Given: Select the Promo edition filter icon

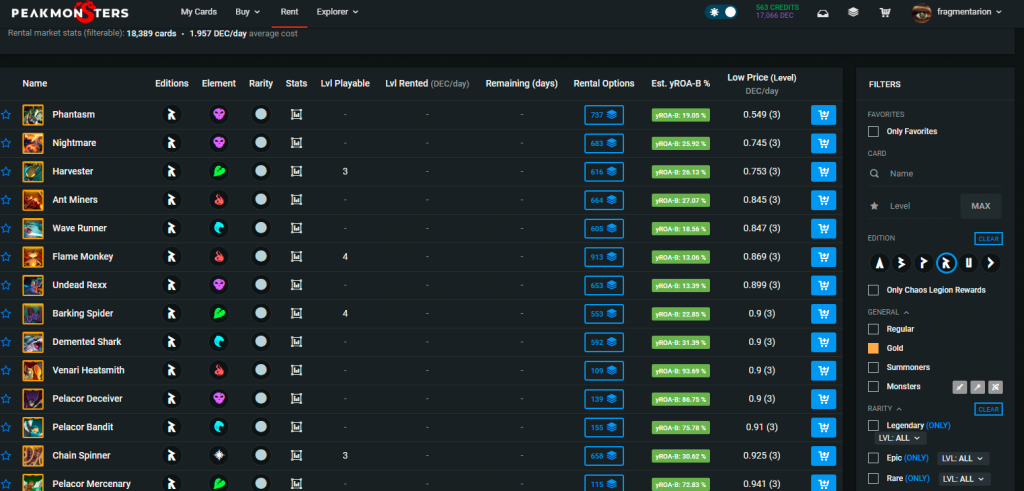Looking at the screenshot, I should (924, 263).
